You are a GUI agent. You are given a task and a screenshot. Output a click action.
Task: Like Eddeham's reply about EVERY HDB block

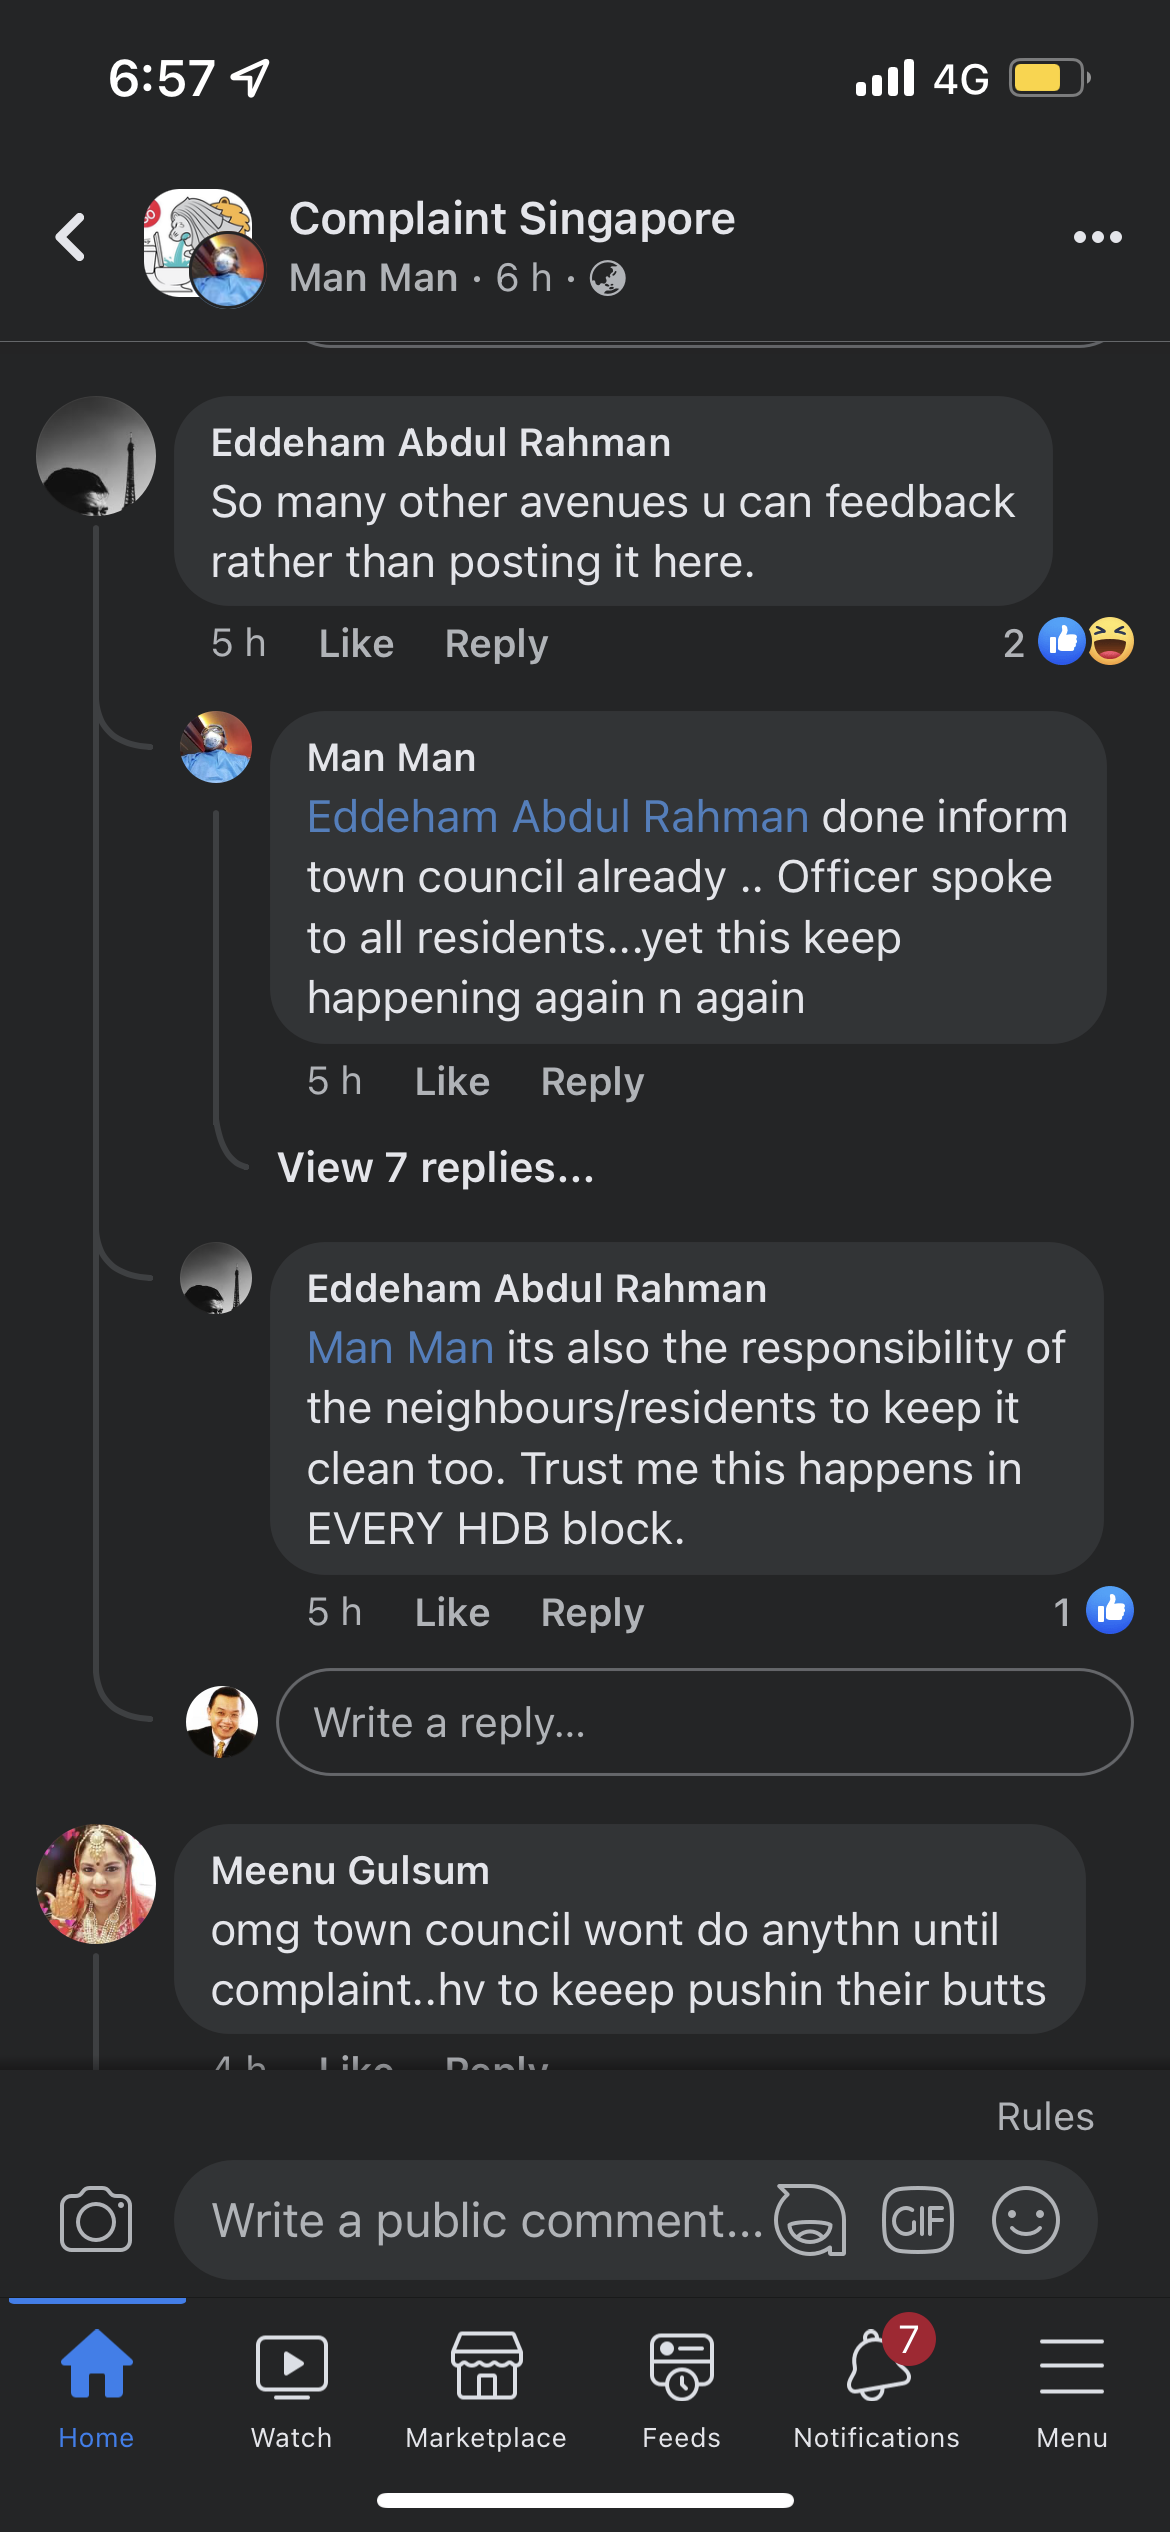452,1613
